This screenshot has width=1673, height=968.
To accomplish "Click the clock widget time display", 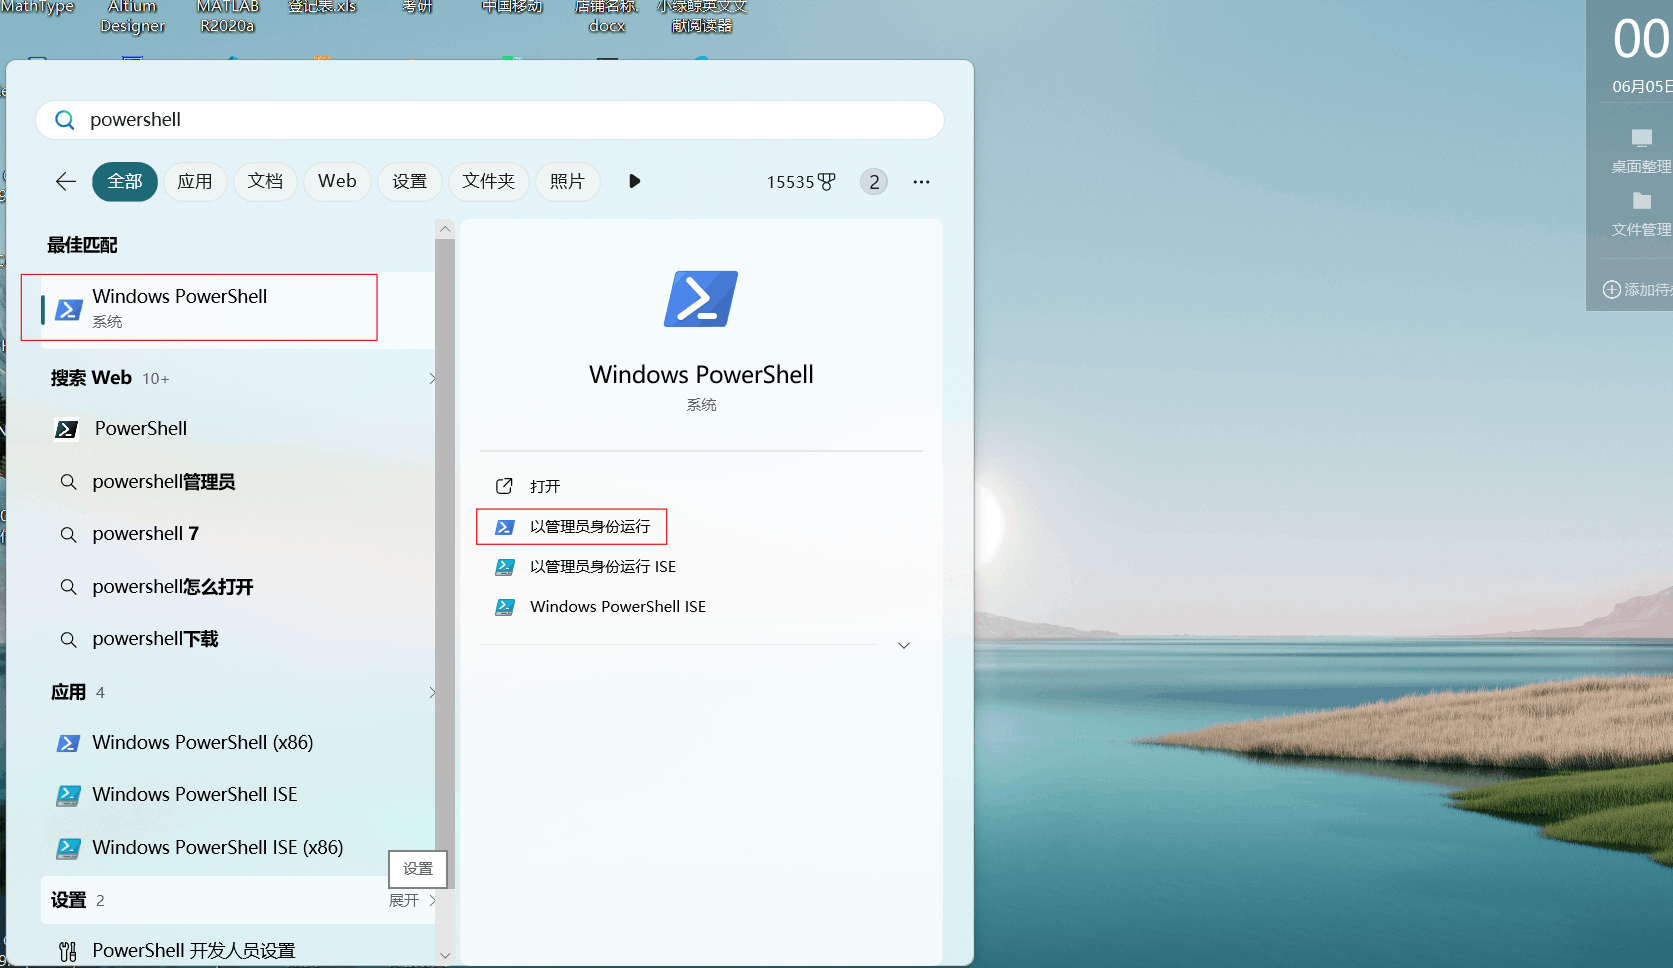I will (x=1641, y=40).
